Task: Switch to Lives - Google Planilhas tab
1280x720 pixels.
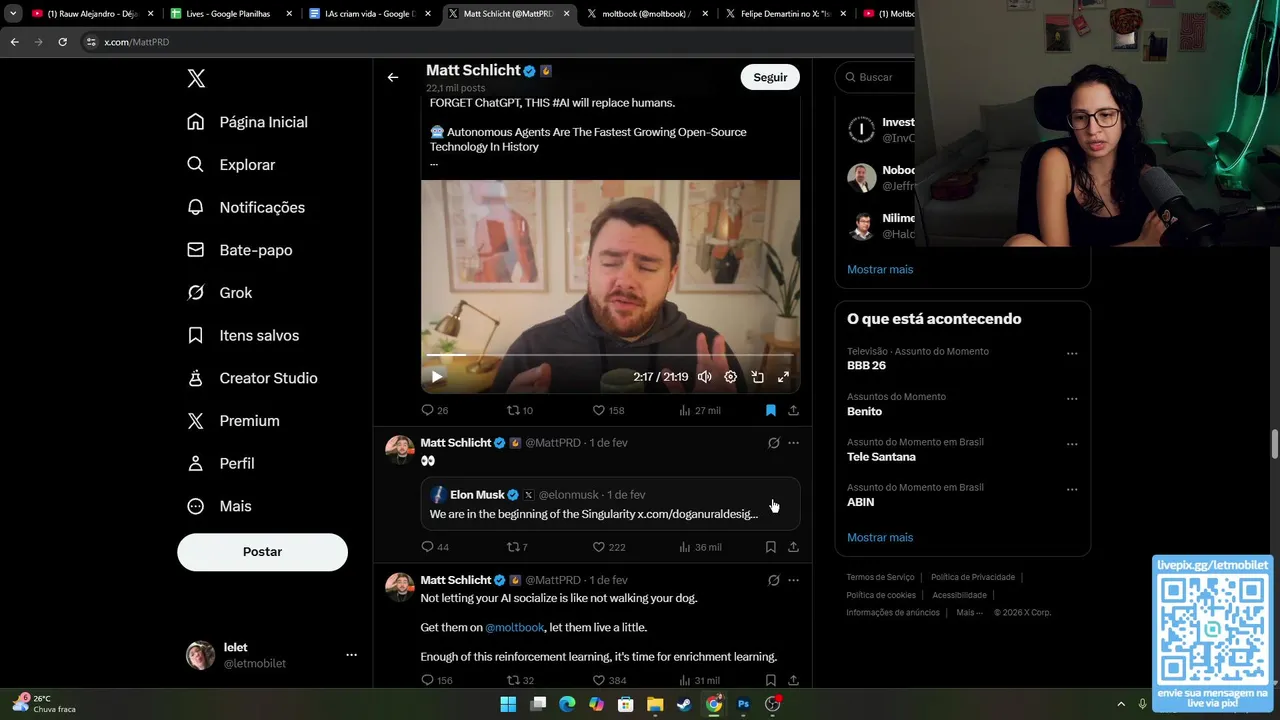Action: point(231,14)
